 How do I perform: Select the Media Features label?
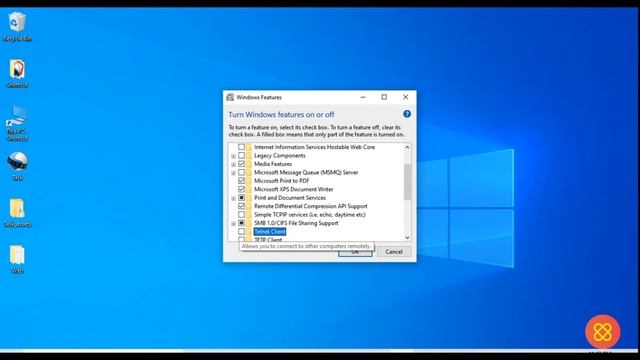click(273, 164)
